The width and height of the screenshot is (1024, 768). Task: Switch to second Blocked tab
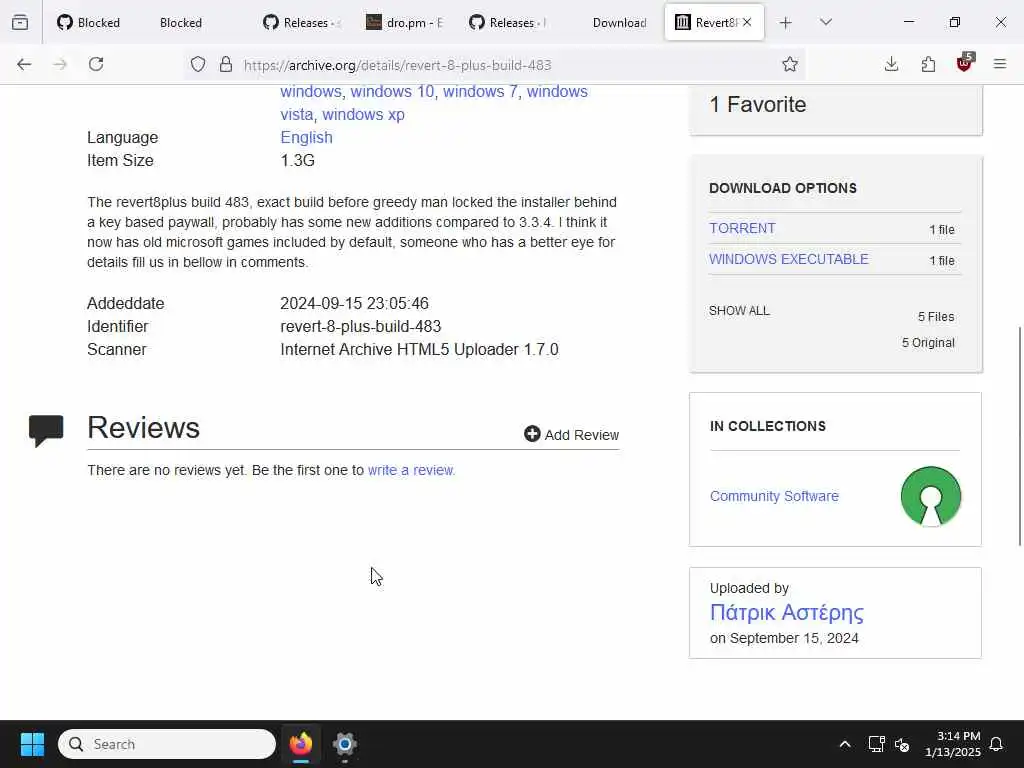(181, 22)
